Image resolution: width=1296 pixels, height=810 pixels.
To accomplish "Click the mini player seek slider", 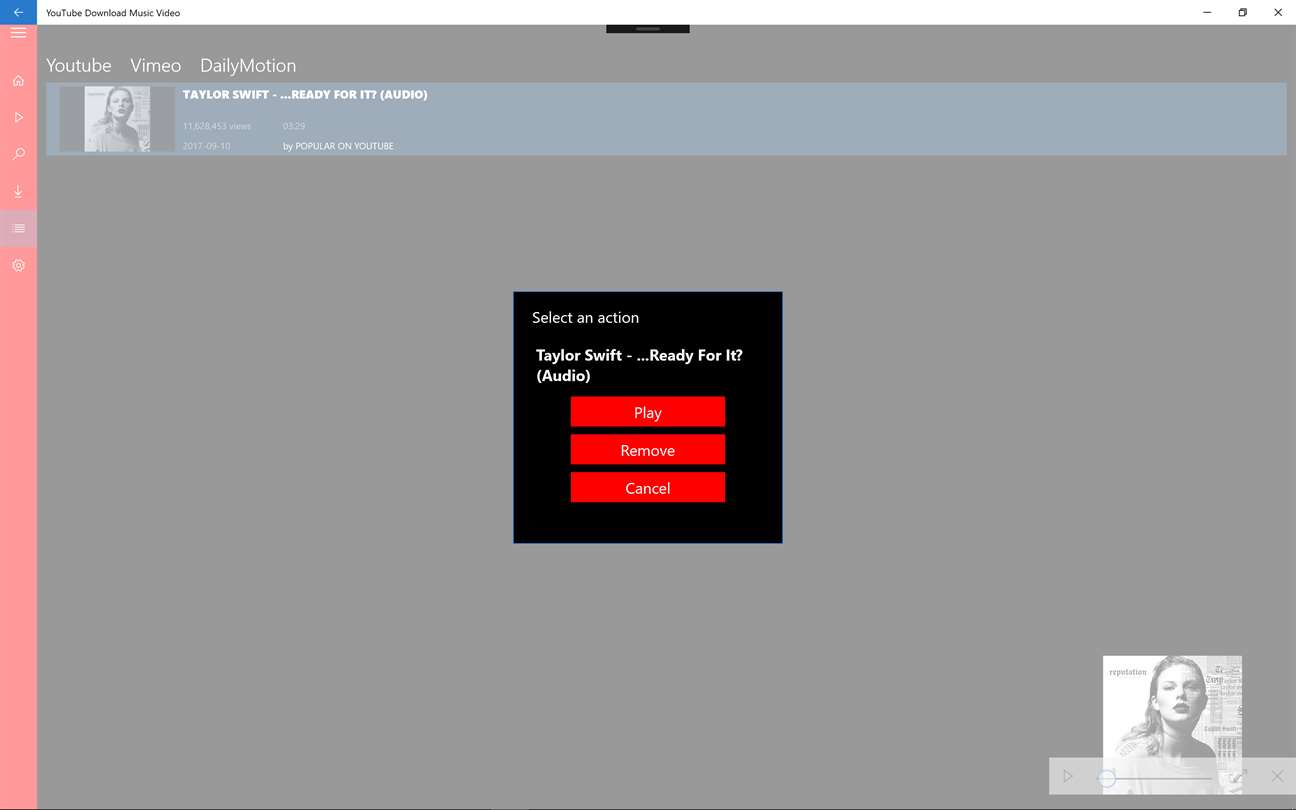I will 1155,777.
